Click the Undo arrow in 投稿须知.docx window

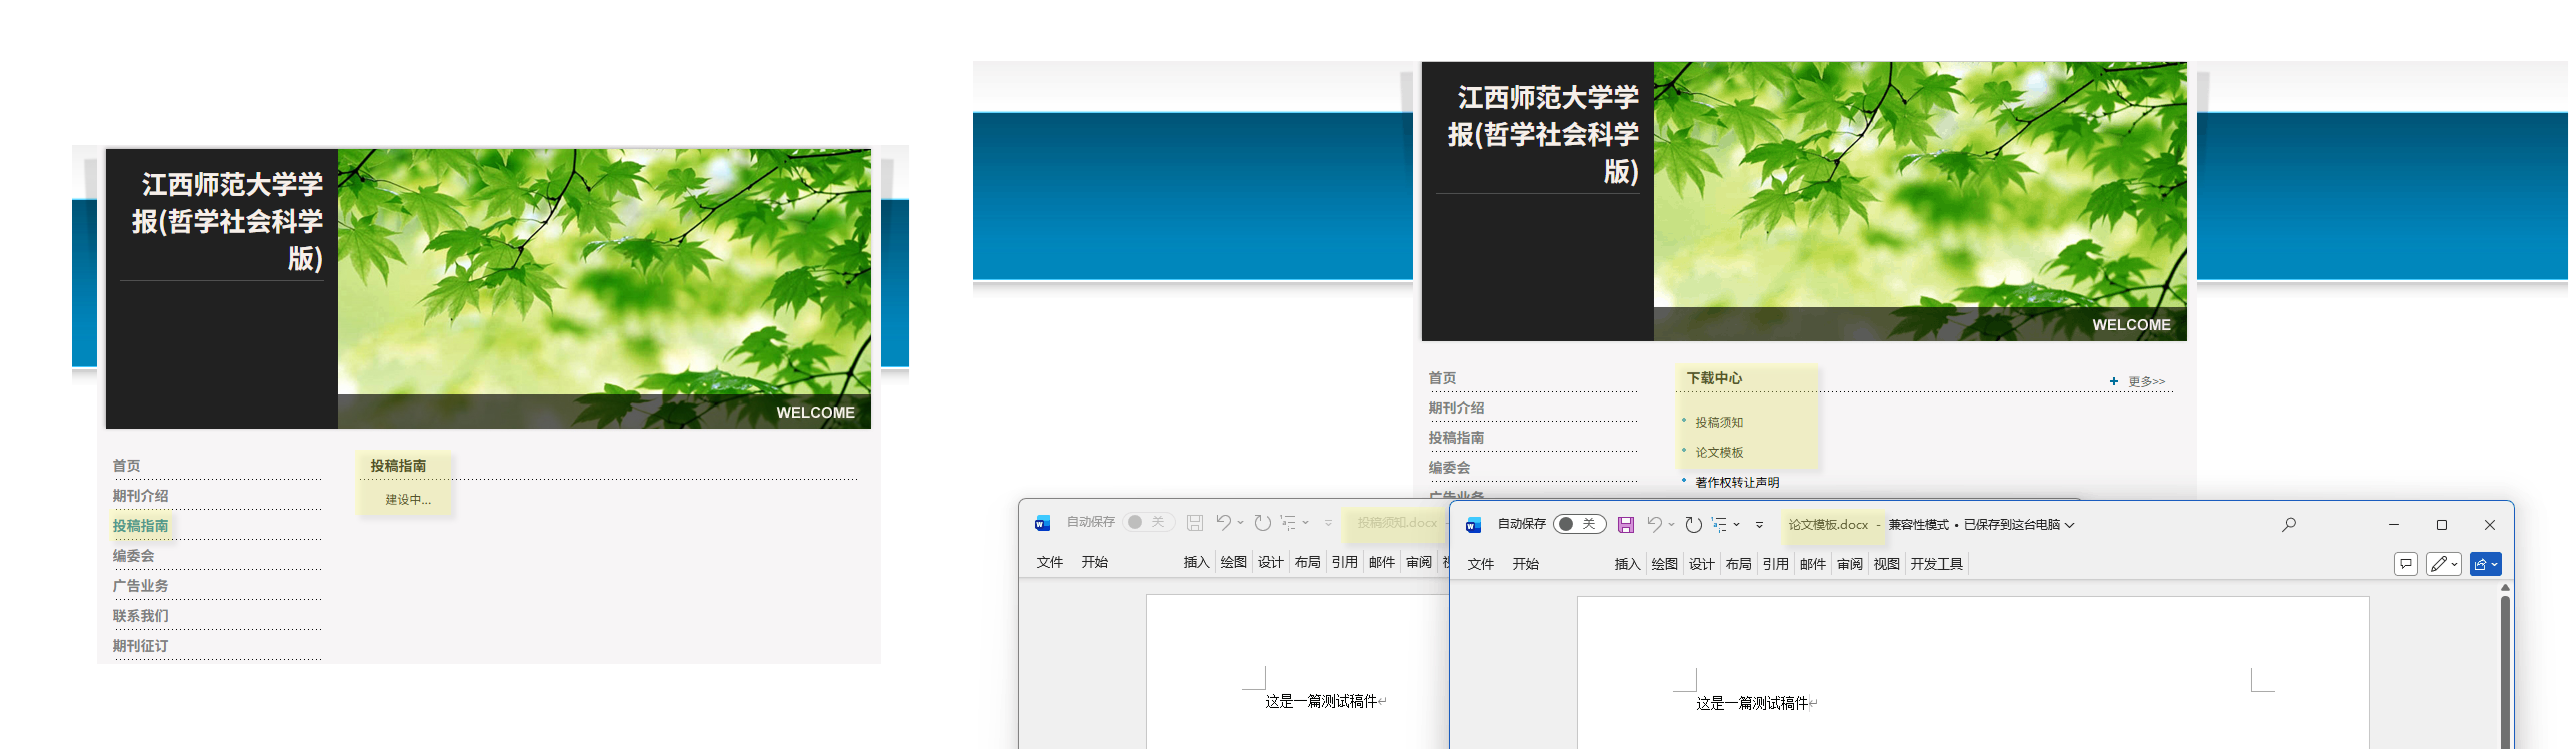[x=1224, y=522]
